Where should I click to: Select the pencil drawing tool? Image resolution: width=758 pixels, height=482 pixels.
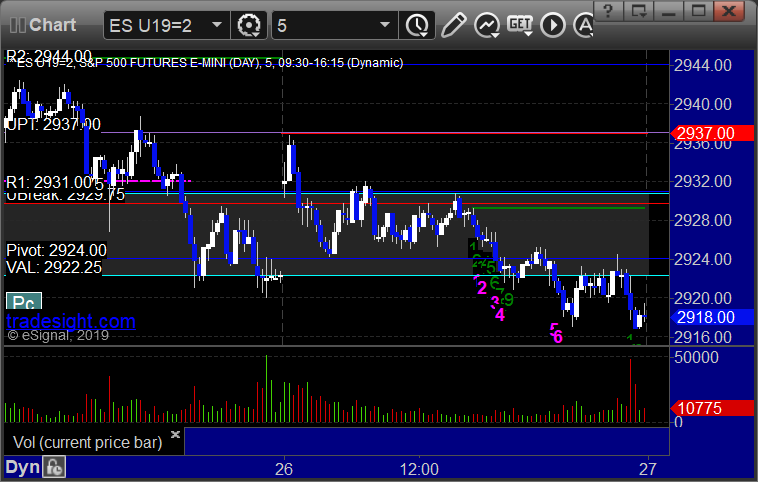(x=453, y=23)
